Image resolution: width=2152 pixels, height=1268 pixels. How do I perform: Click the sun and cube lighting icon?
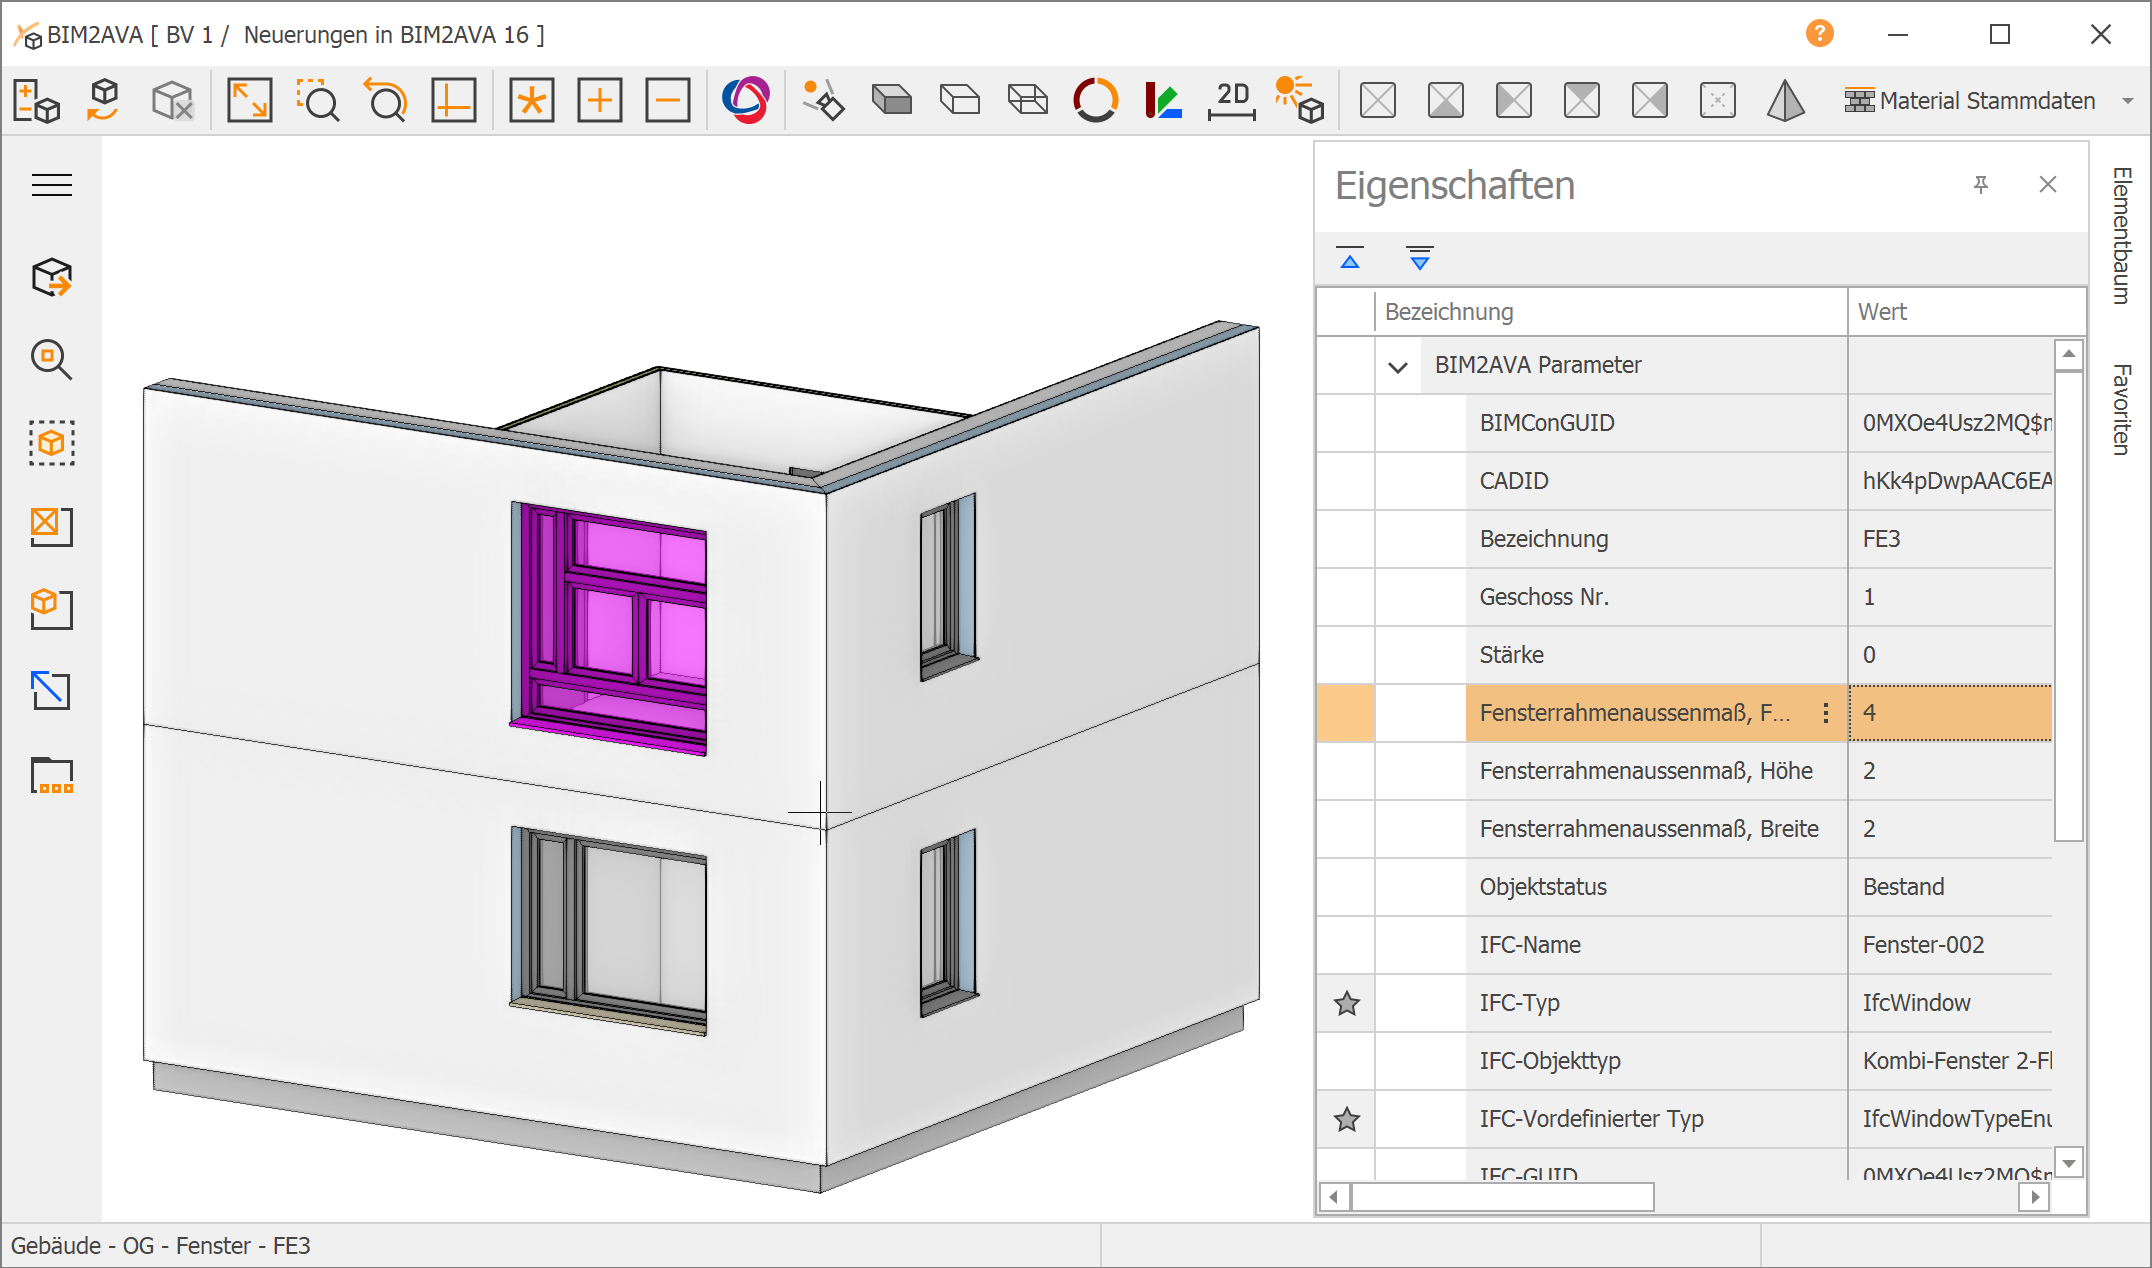(1299, 100)
